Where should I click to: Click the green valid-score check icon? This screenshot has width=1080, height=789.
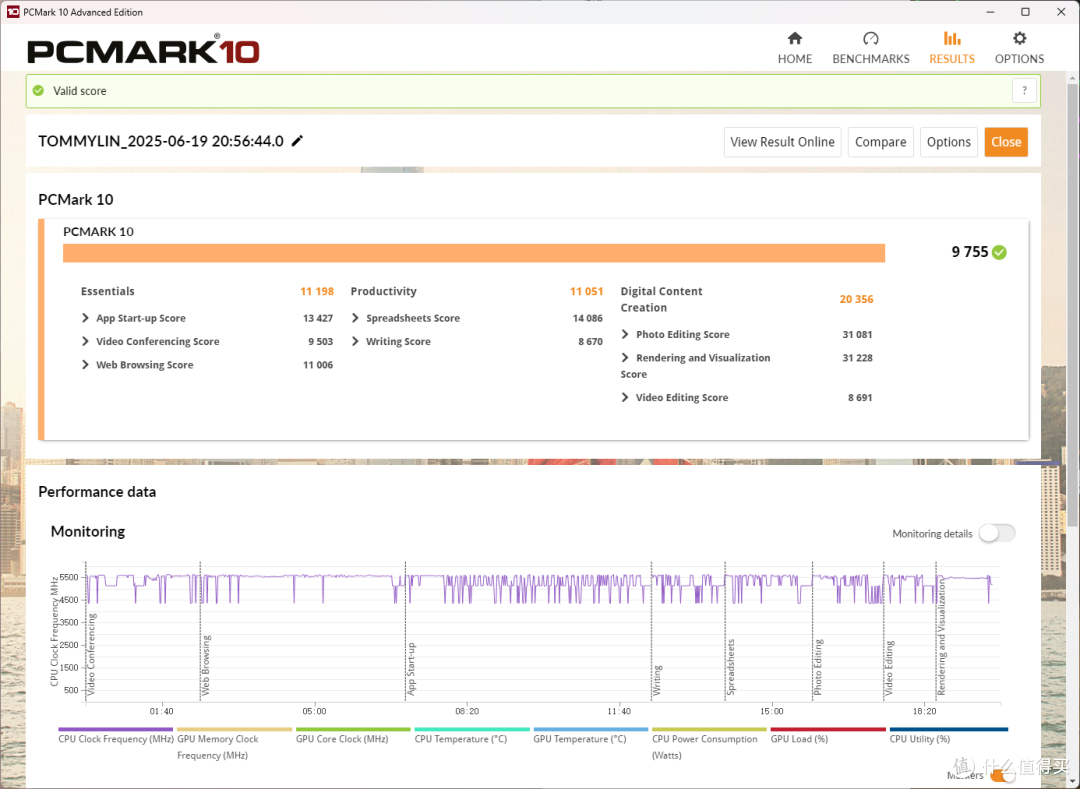[39, 91]
